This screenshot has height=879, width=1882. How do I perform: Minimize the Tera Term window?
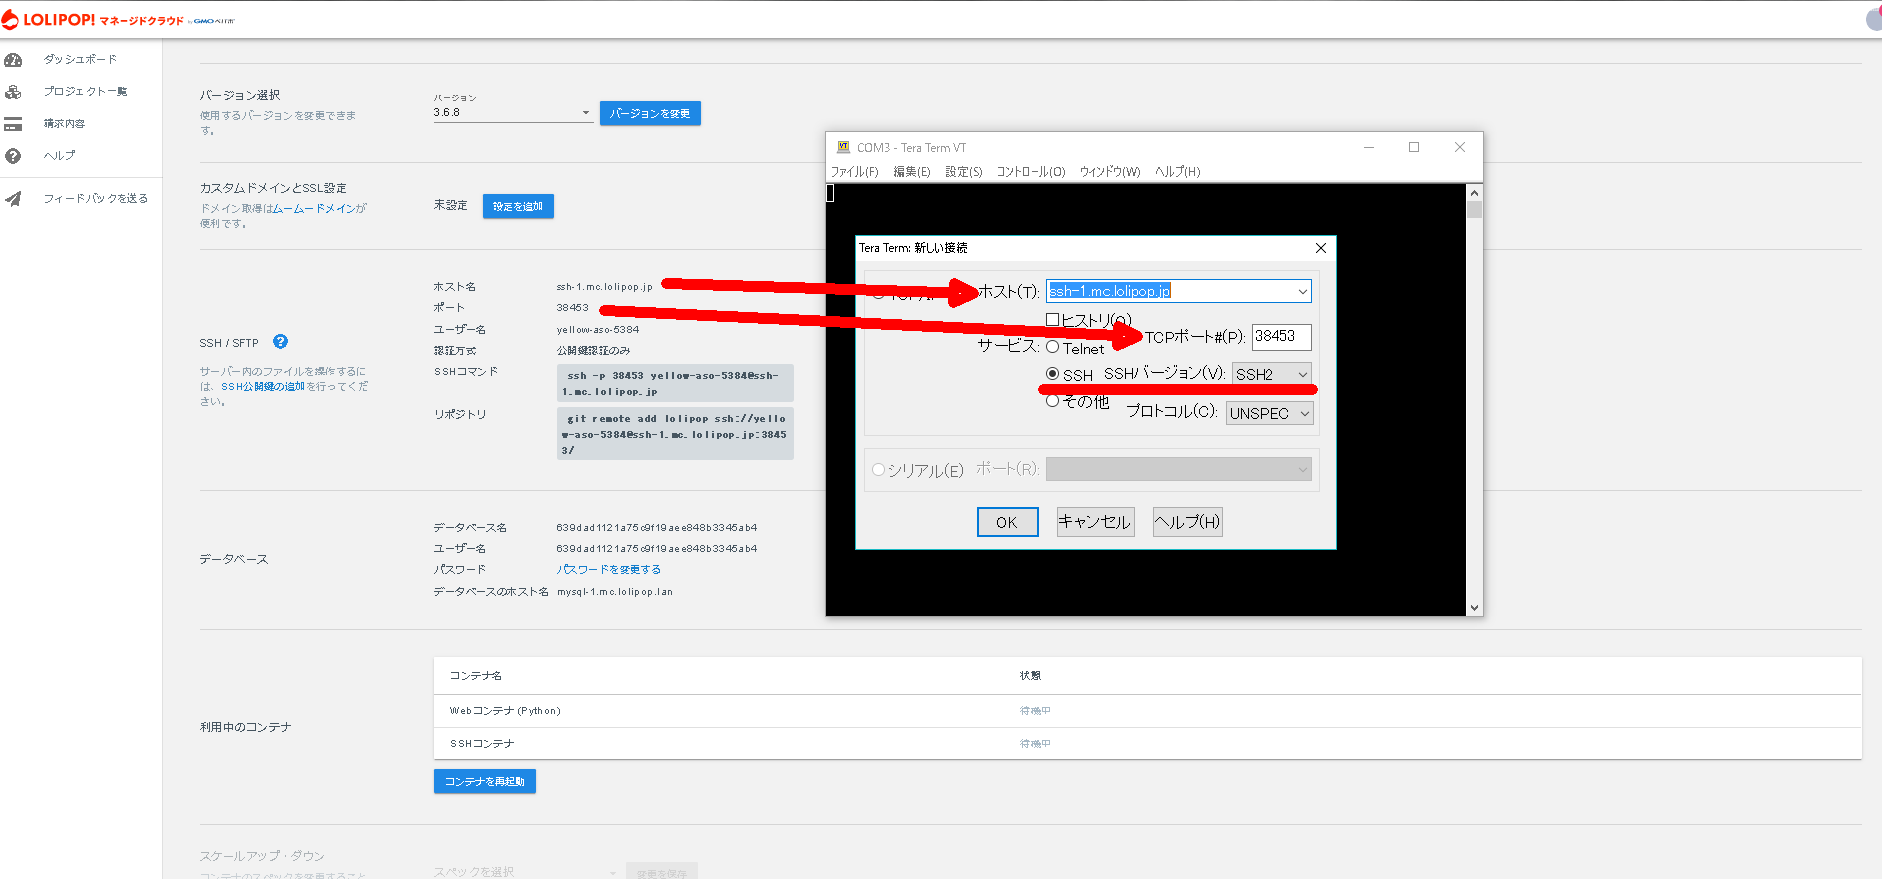pos(1369,147)
